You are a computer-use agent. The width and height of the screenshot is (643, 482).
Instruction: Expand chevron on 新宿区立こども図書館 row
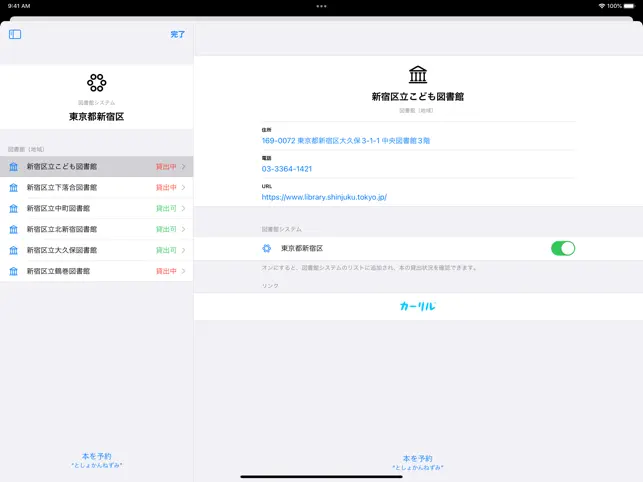183,167
